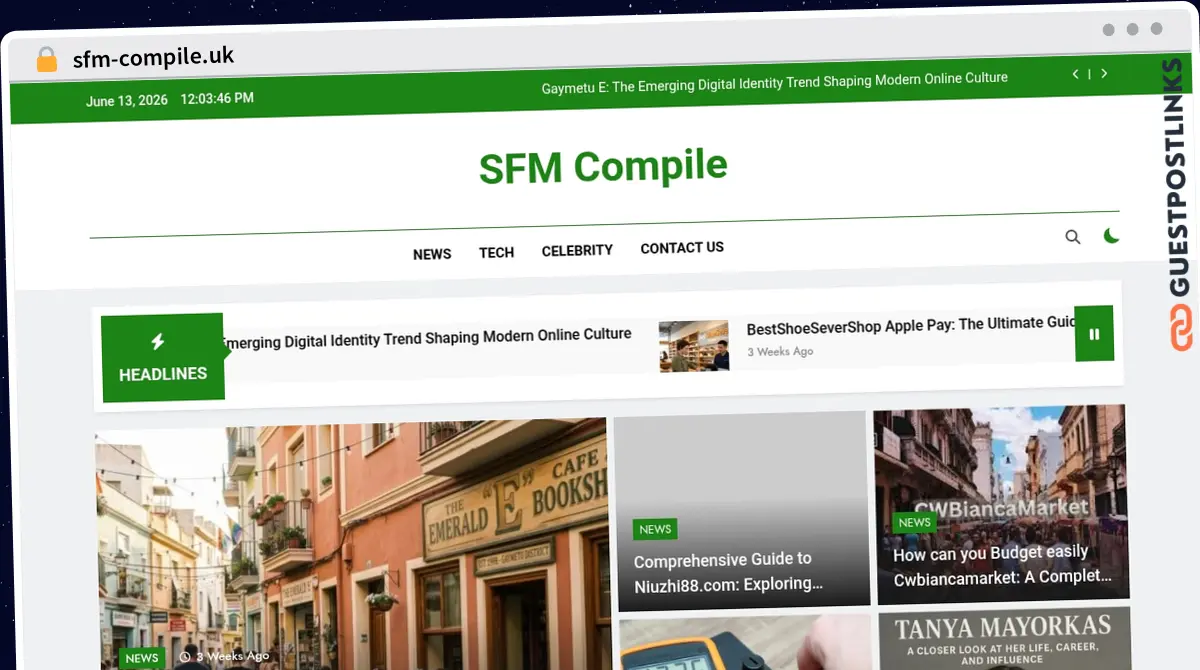The width and height of the screenshot is (1200, 670).
Task: Toggle dark mode moon icon
Action: (1111, 236)
